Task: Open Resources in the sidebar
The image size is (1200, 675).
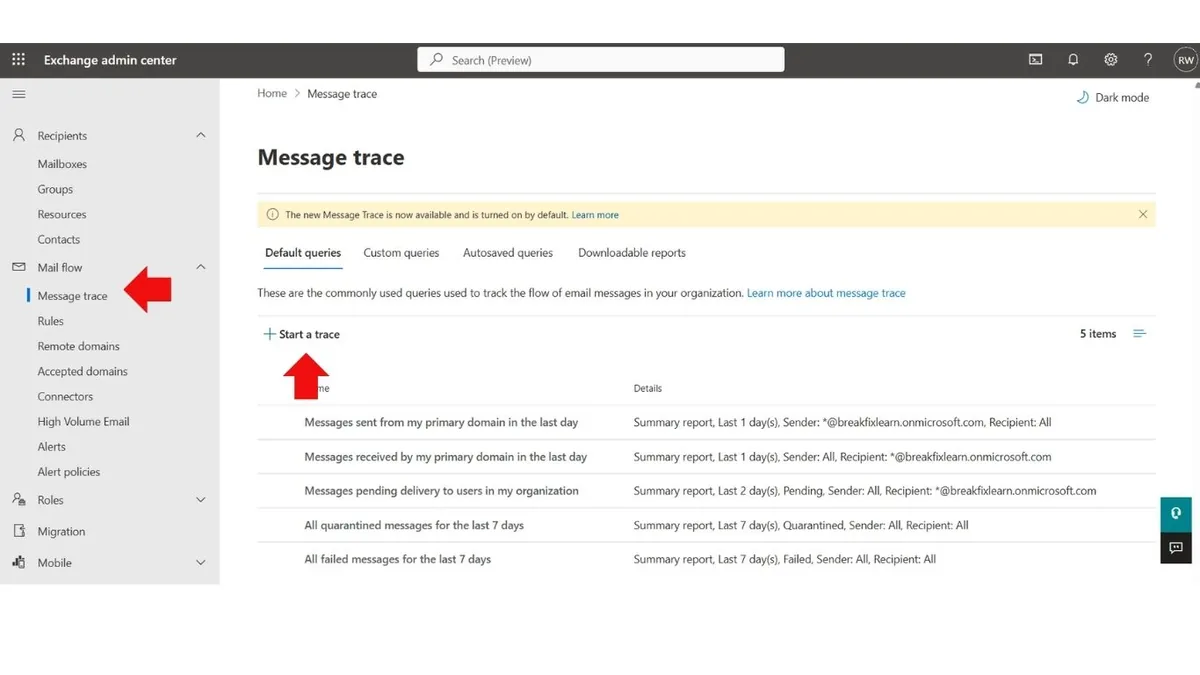Action: tap(62, 214)
